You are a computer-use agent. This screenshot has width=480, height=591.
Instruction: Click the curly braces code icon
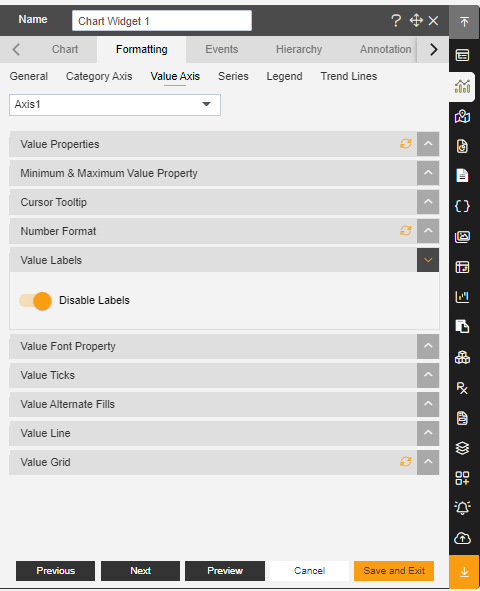(x=462, y=206)
